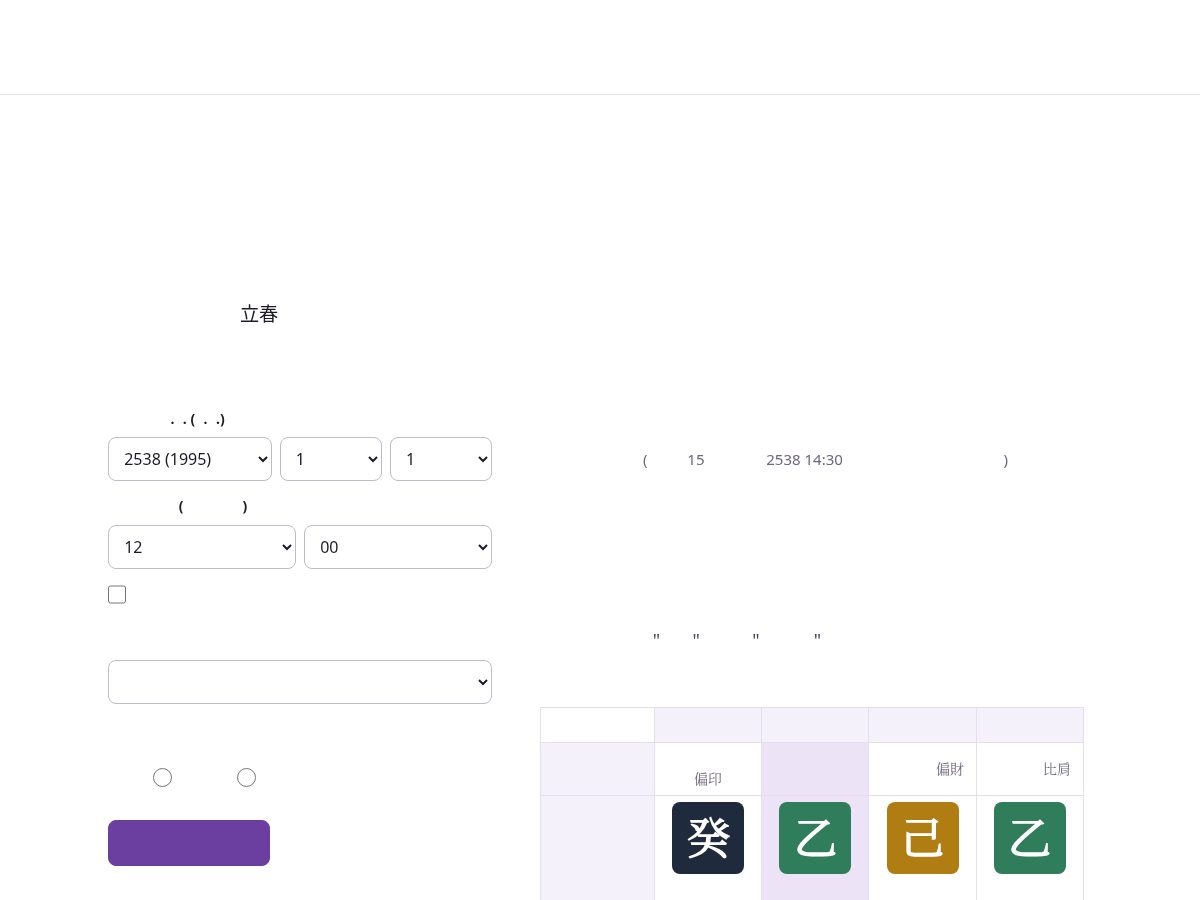Click the dark navy 癸 stem tile
Viewport: 1200px width, 900px height.
tap(708, 838)
